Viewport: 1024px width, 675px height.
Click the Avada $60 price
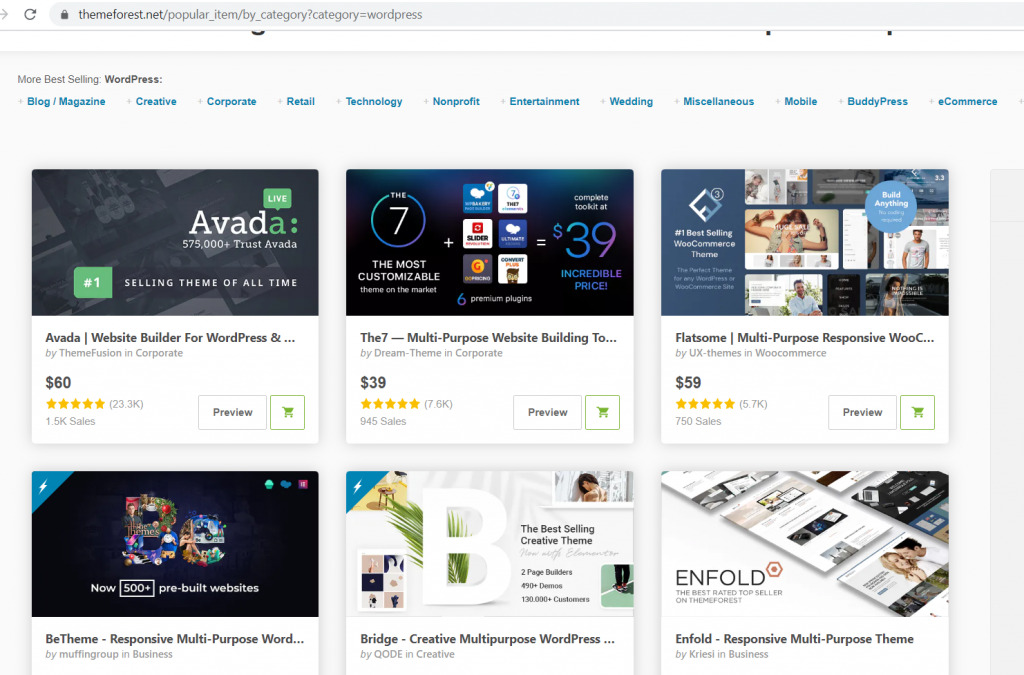click(x=58, y=383)
